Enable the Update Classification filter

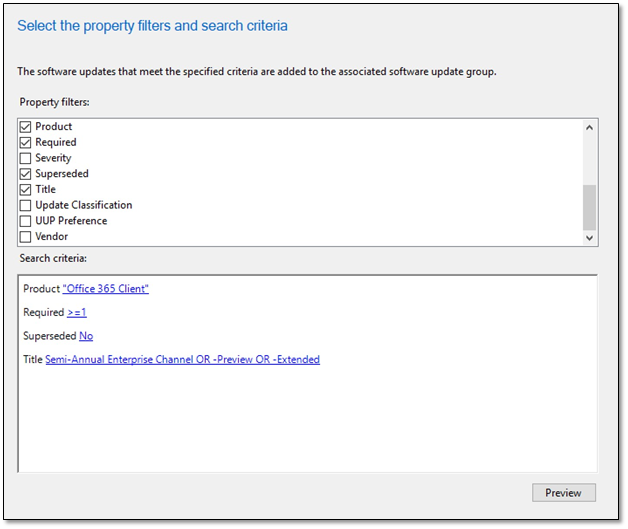25,205
